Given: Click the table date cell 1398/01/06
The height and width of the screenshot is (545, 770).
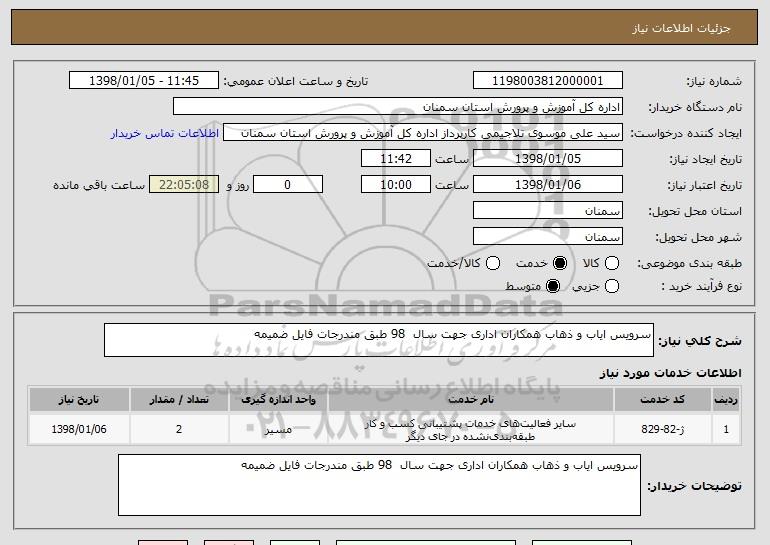Looking at the screenshot, I should pyautogui.click(x=79, y=429).
